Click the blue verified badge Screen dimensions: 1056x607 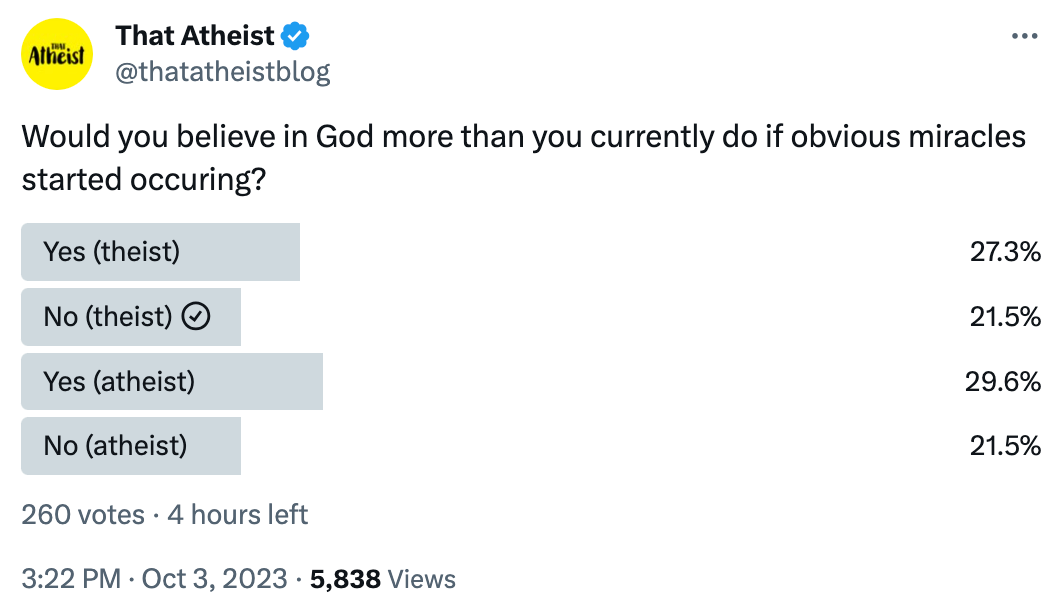click(295, 37)
